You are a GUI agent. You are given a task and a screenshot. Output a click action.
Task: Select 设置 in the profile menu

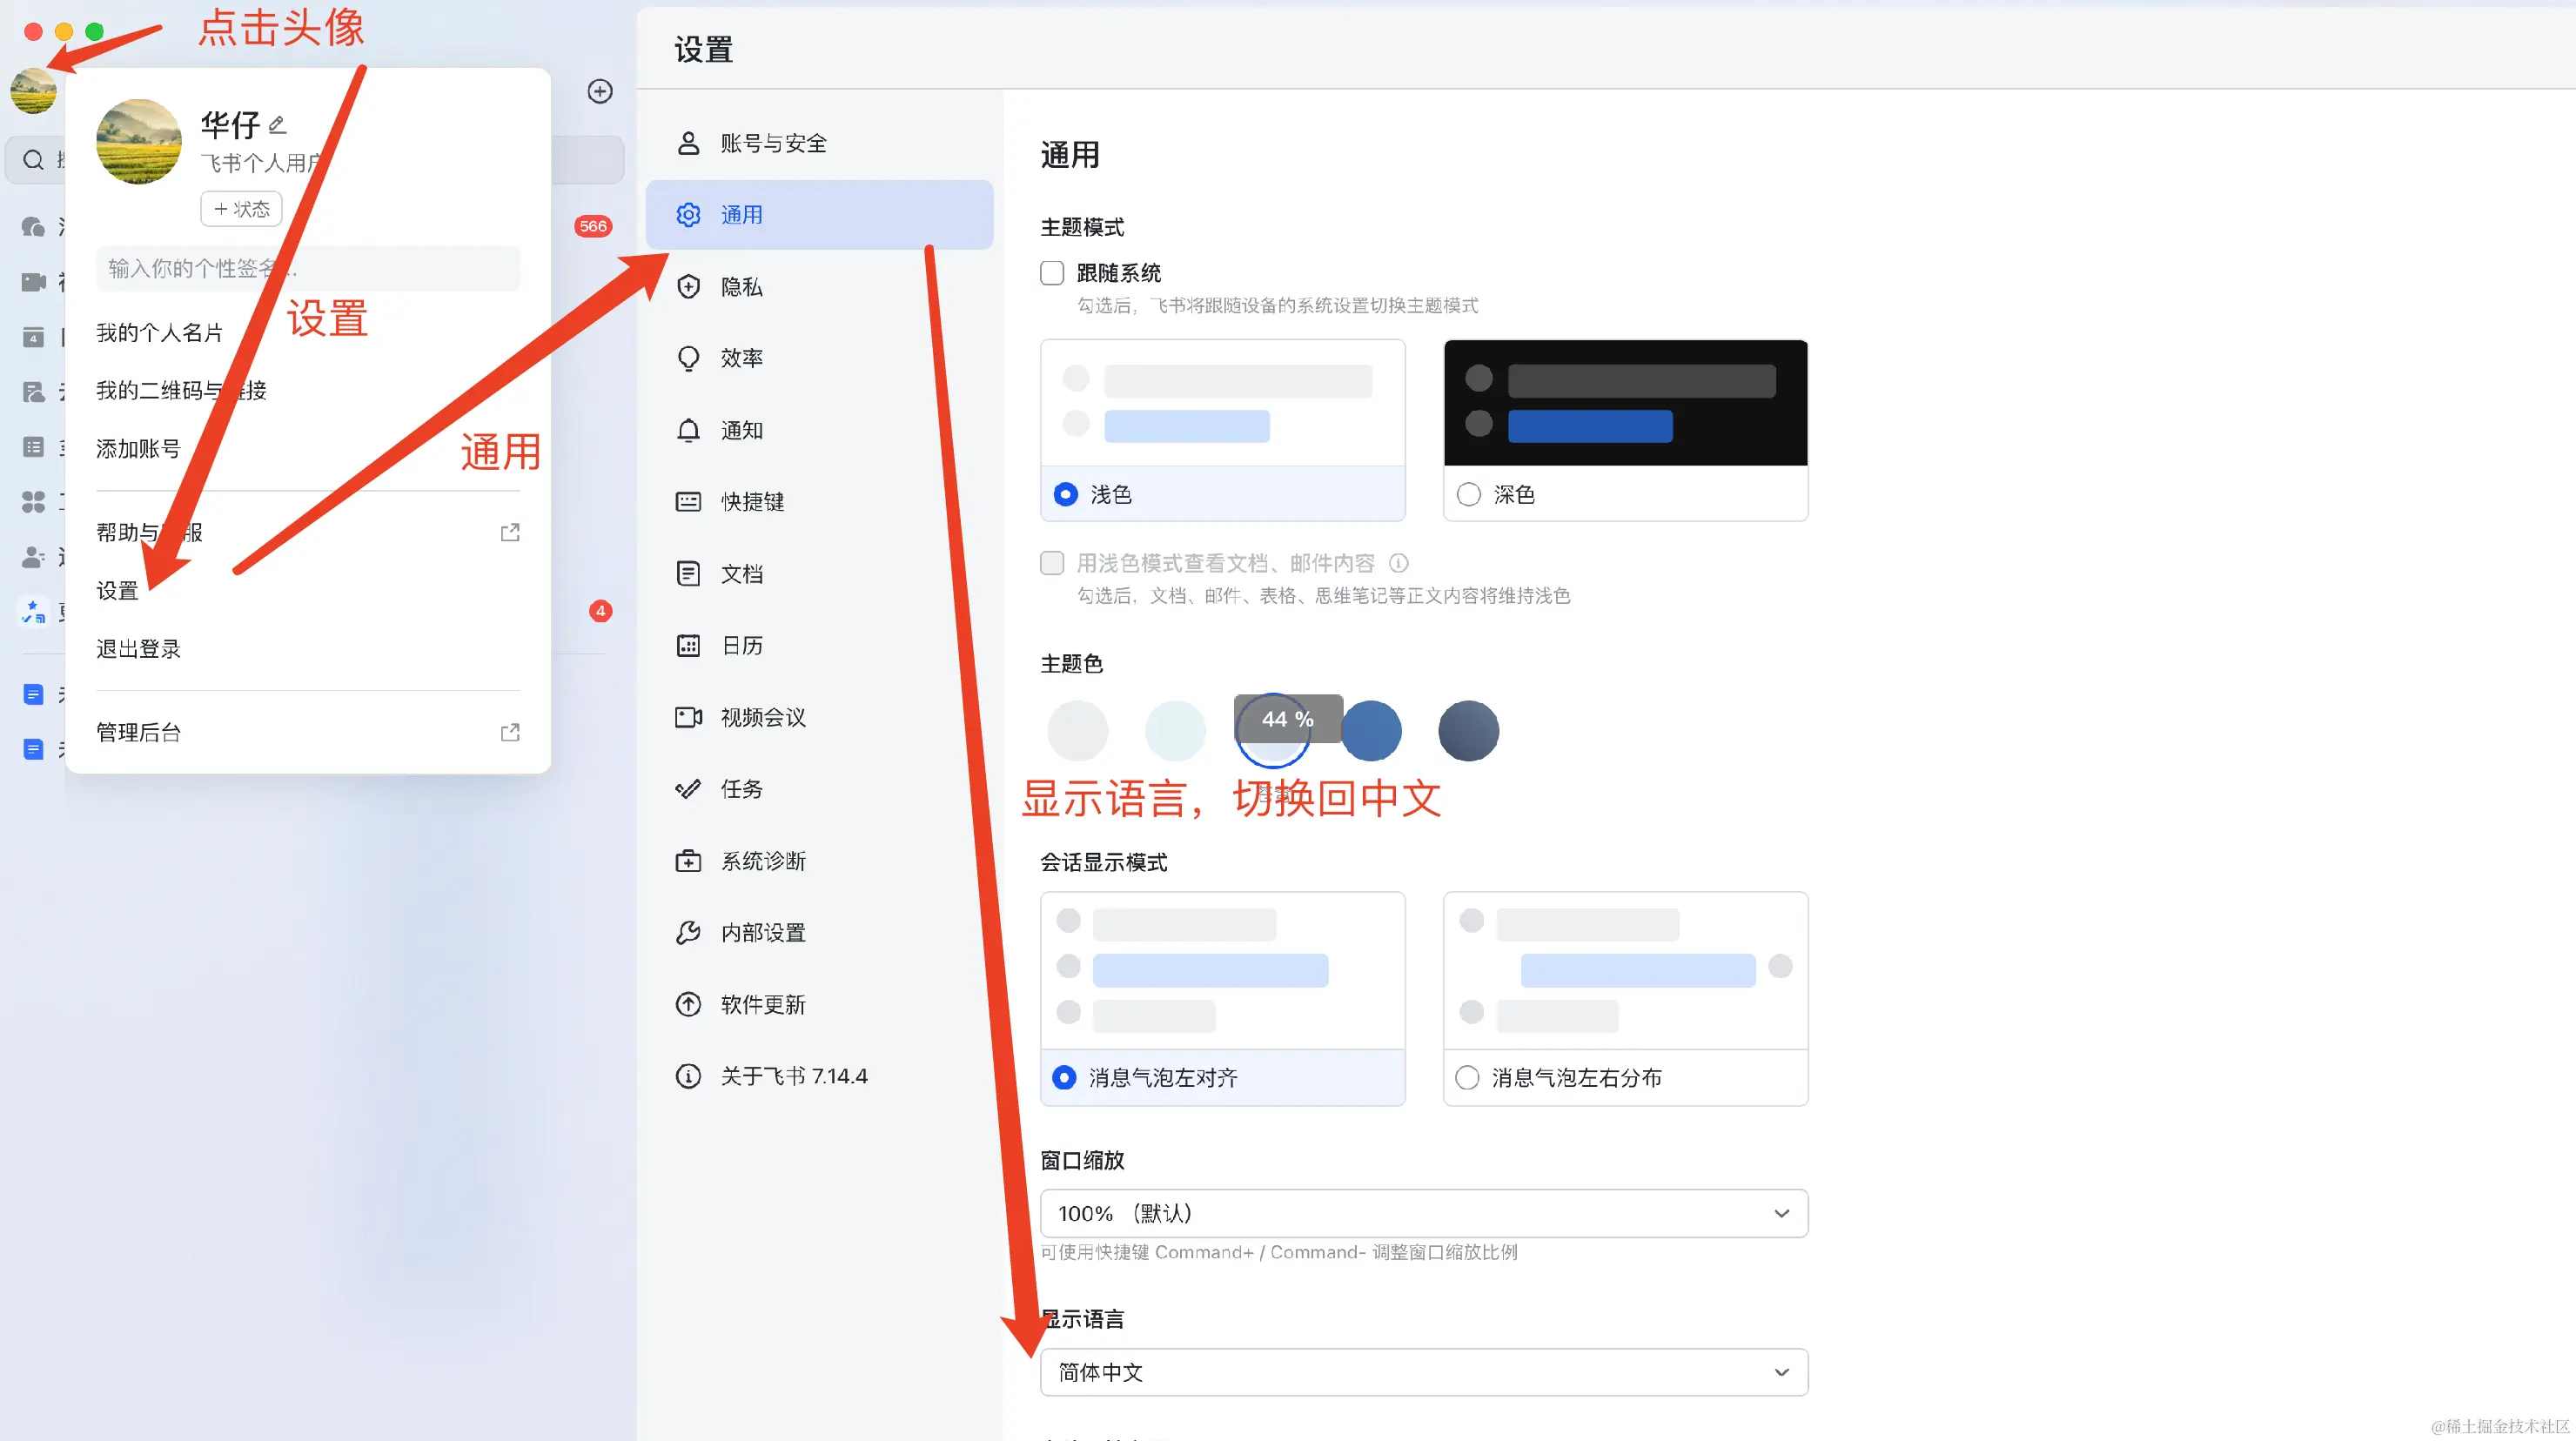[x=117, y=591]
